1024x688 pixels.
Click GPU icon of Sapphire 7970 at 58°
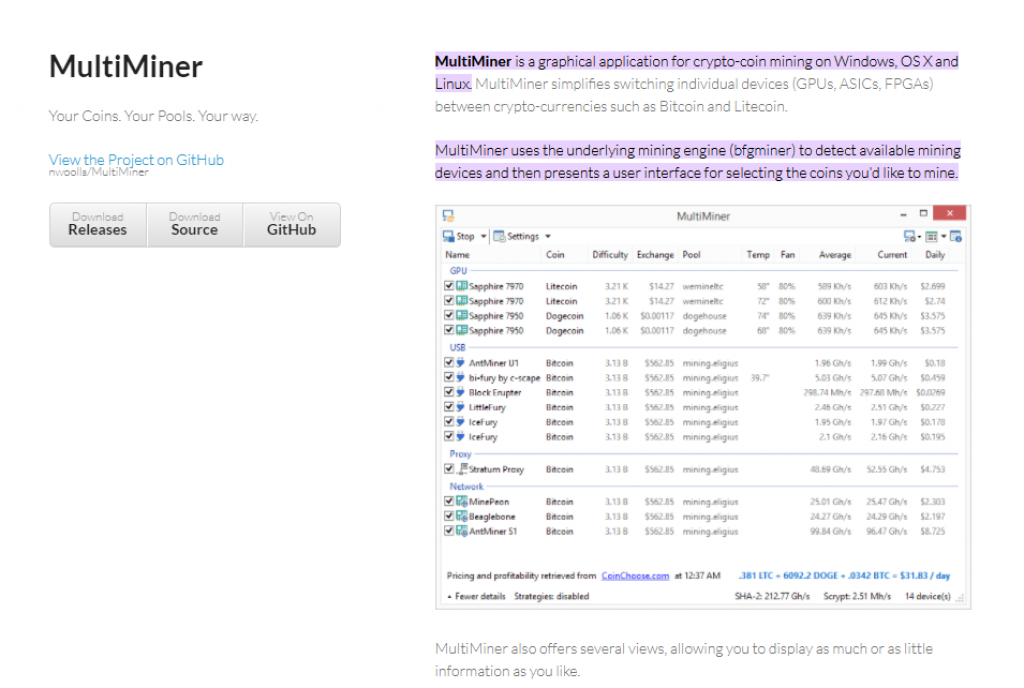[462, 286]
